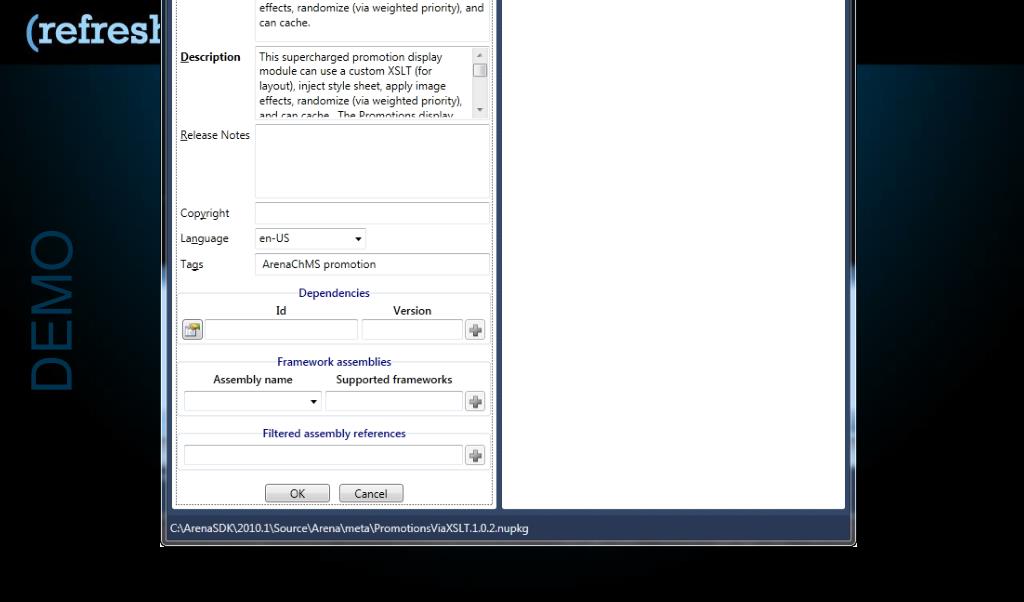Click the Release Notes label
Viewport: 1024px width, 602px height.
(215, 135)
